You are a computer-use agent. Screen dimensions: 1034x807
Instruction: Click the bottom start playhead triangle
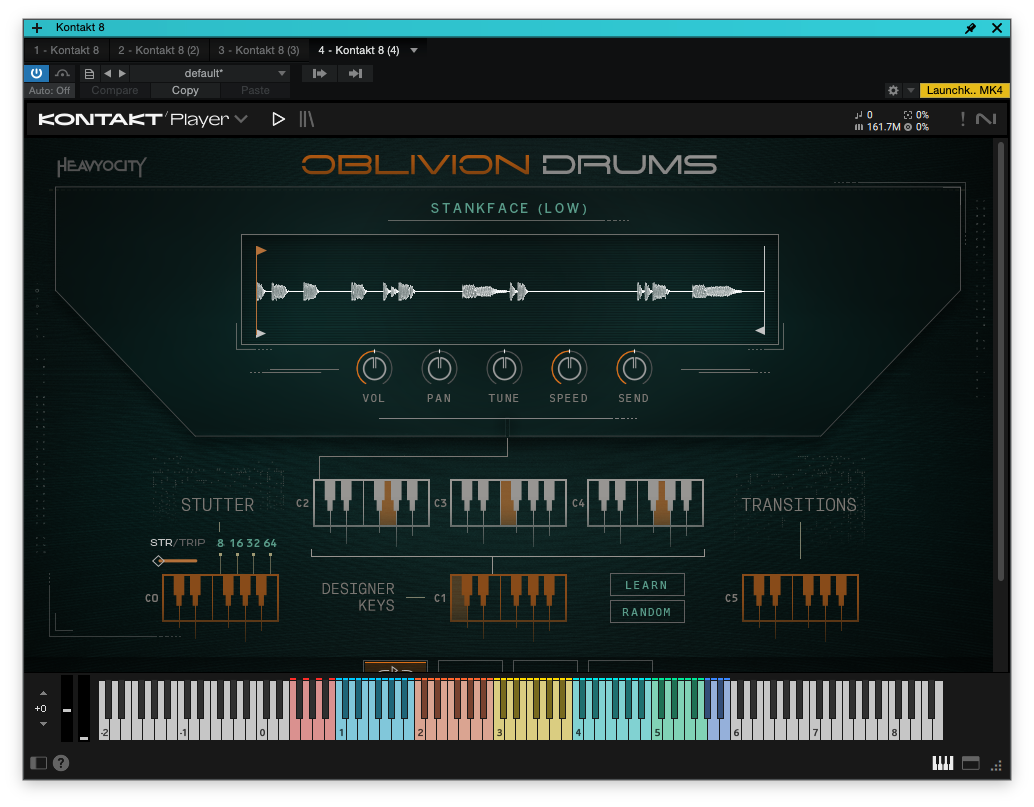pos(261,334)
